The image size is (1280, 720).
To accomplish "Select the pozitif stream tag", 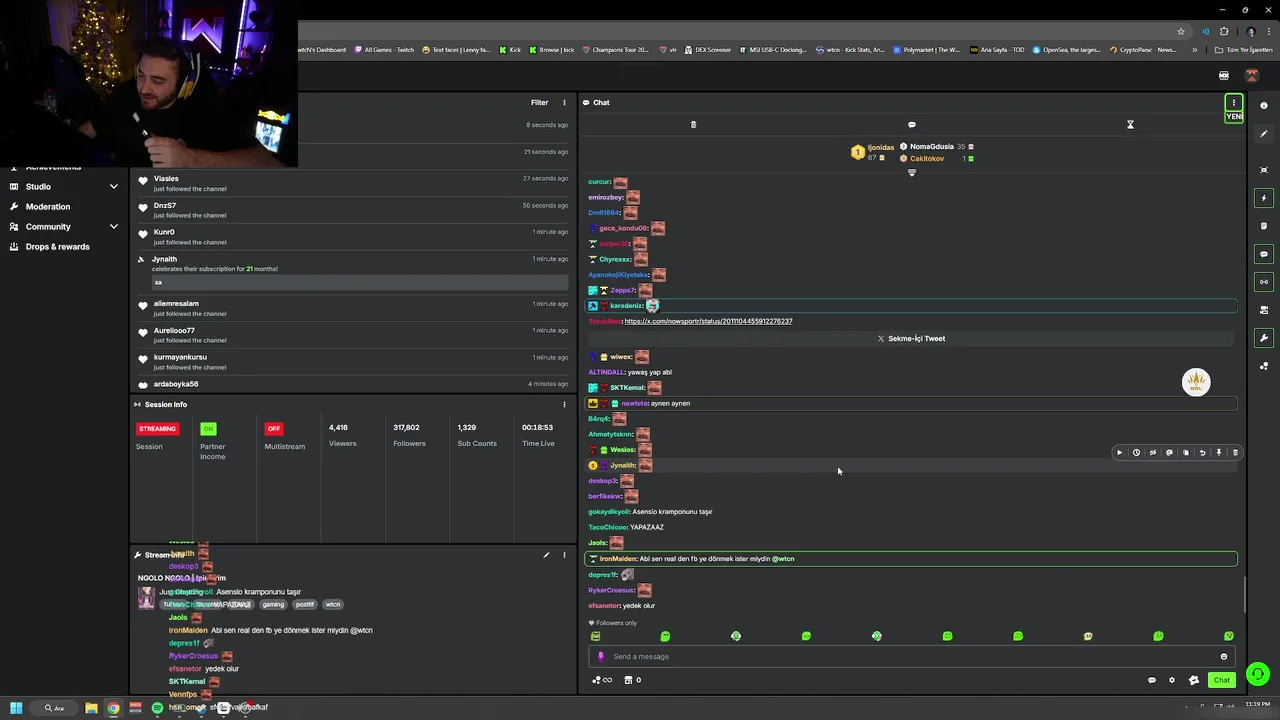I will click(304, 604).
